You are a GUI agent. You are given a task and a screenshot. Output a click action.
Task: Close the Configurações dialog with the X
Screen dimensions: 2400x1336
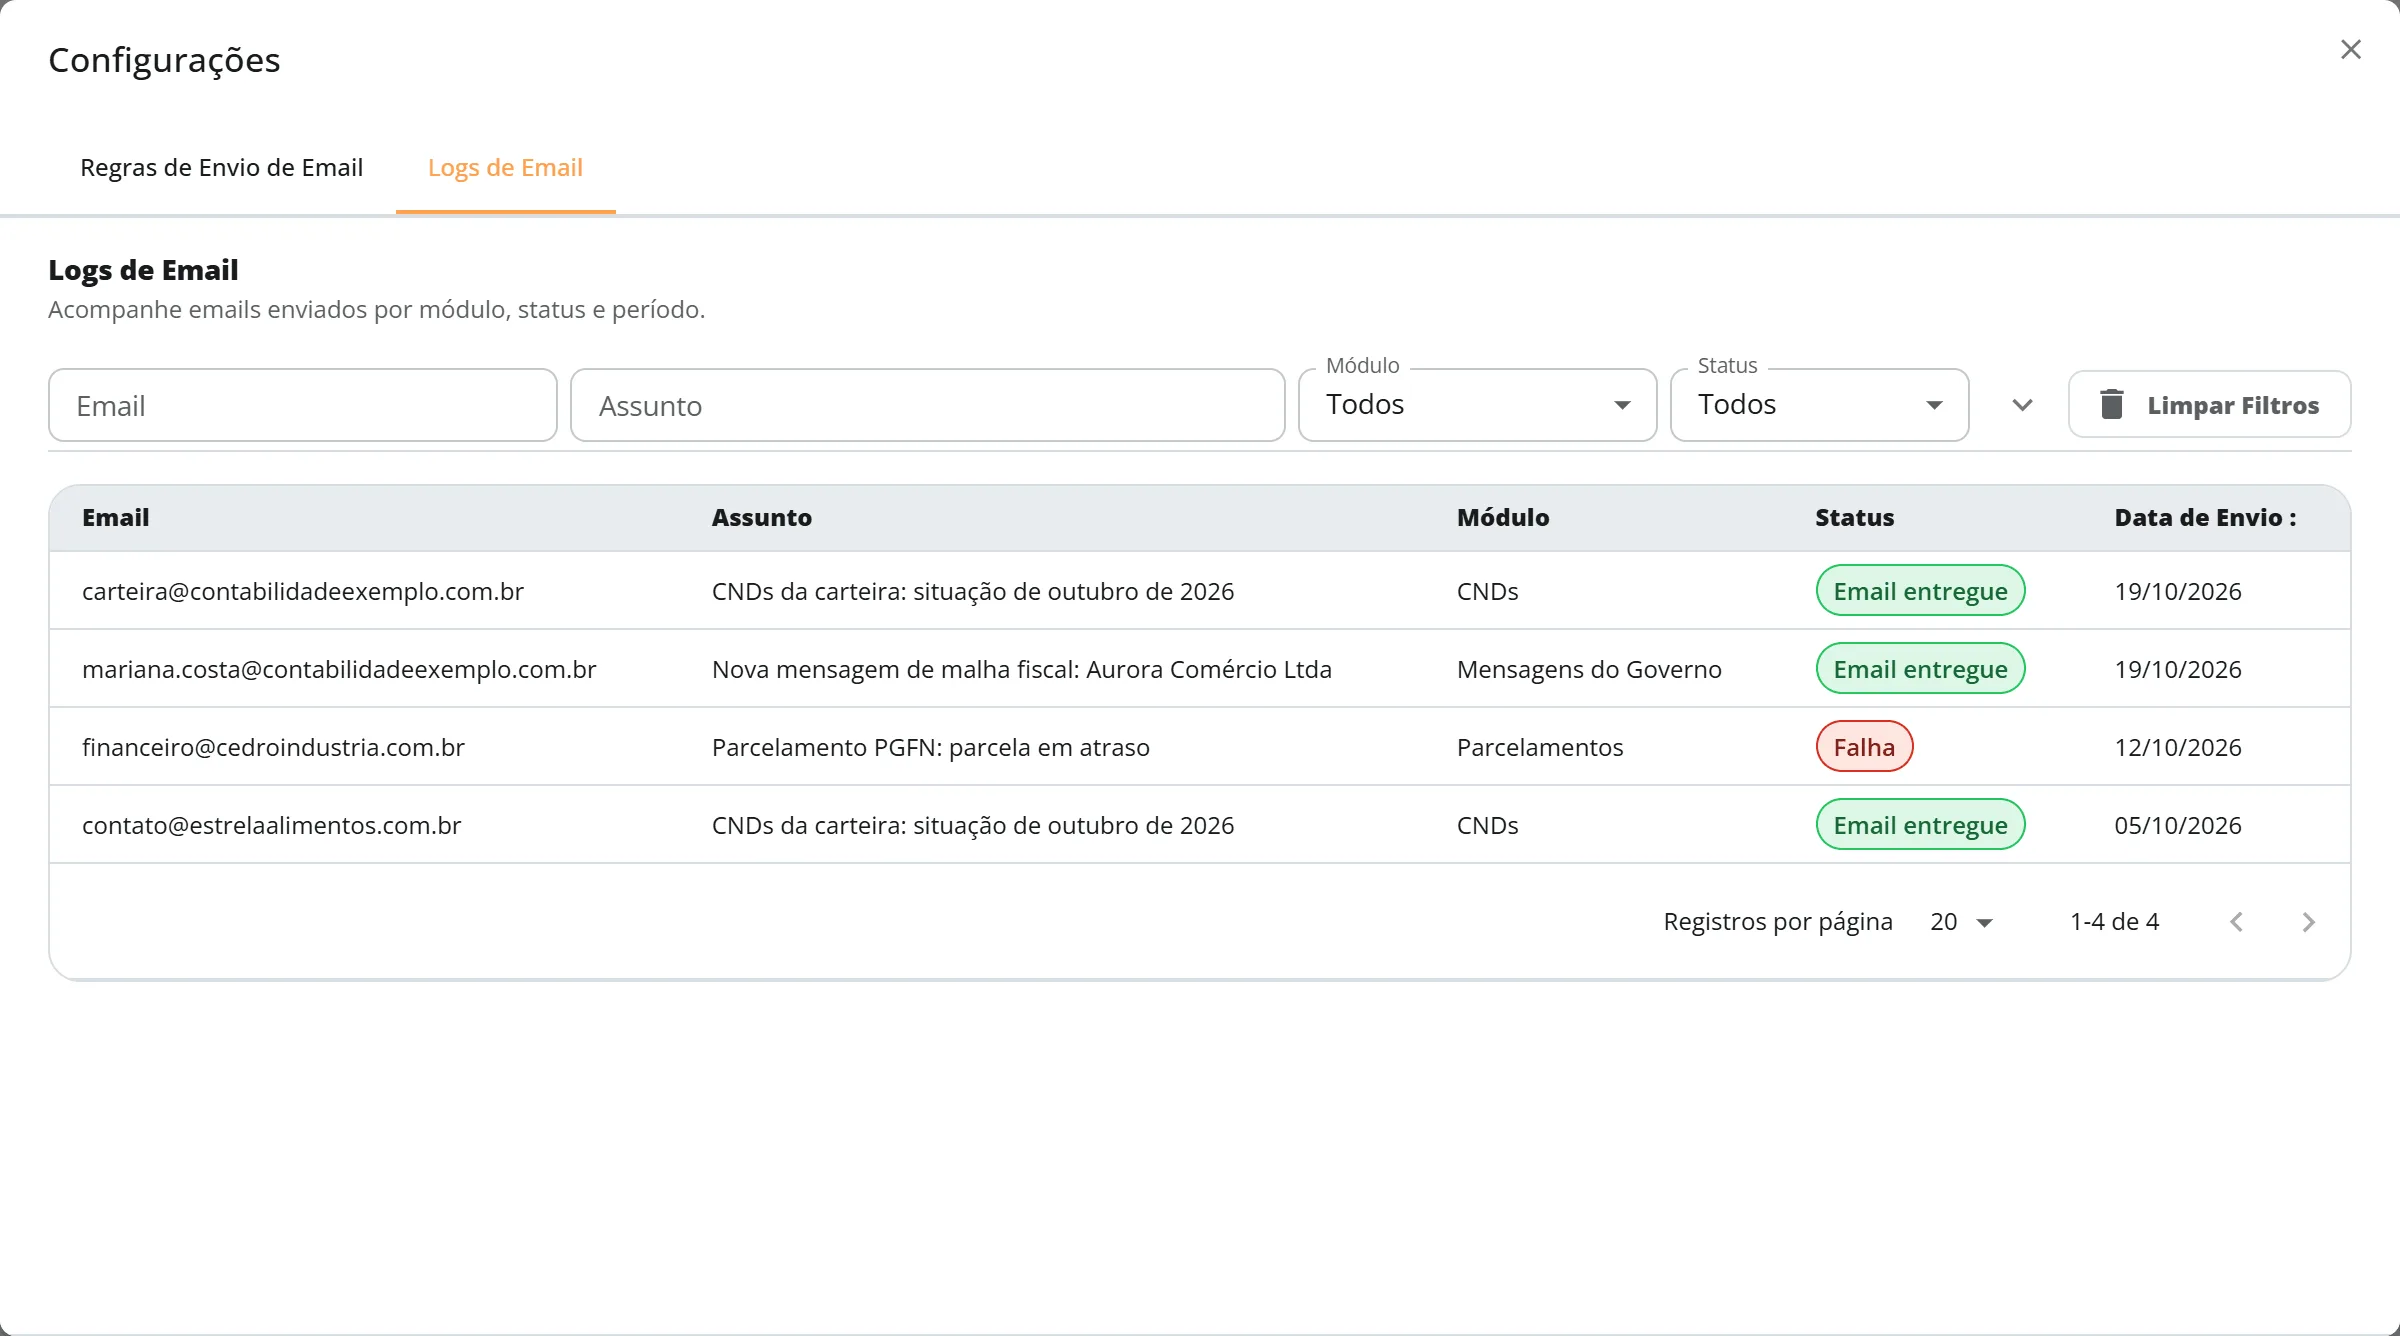pos(2351,50)
